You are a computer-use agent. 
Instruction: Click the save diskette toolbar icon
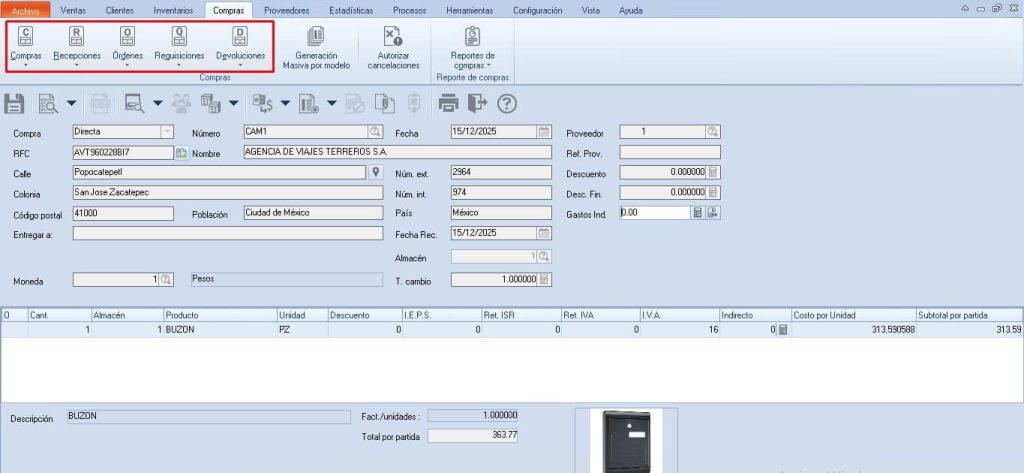pyautogui.click(x=14, y=103)
